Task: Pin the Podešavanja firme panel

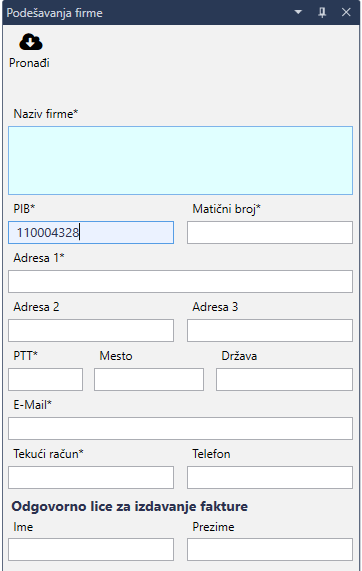Action: pyautogui.click(x=322, y=12)
